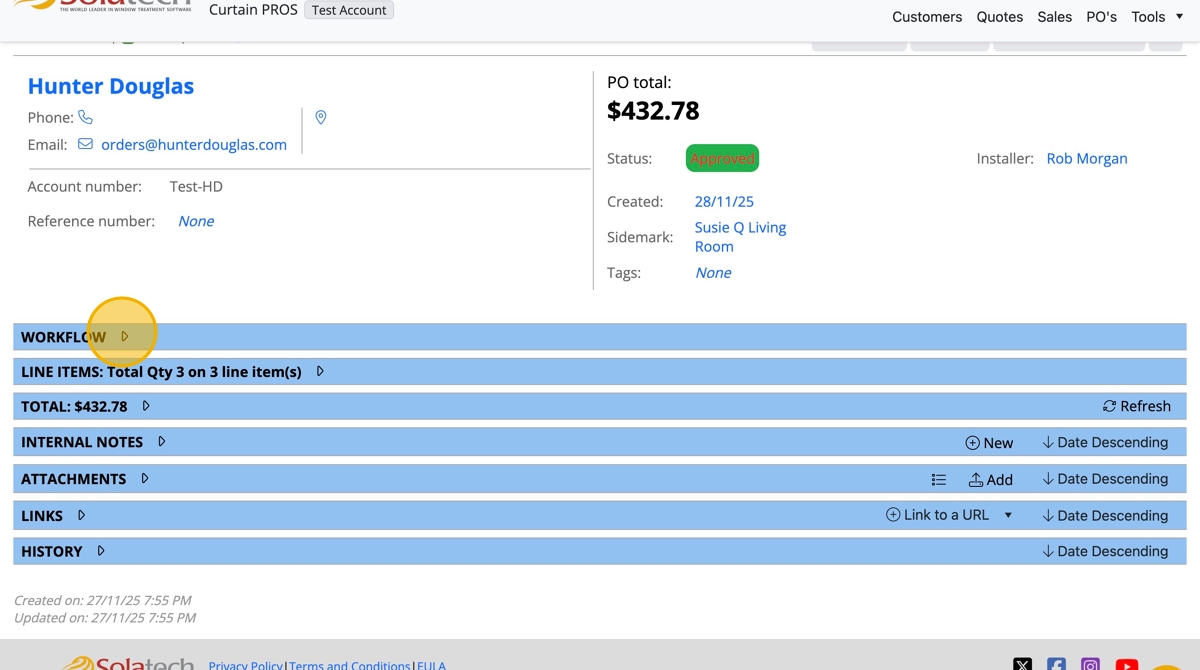Open the Link to a URL dropdown arrow
This screenshot has height=670, width=1200.
coord(1008,515)
